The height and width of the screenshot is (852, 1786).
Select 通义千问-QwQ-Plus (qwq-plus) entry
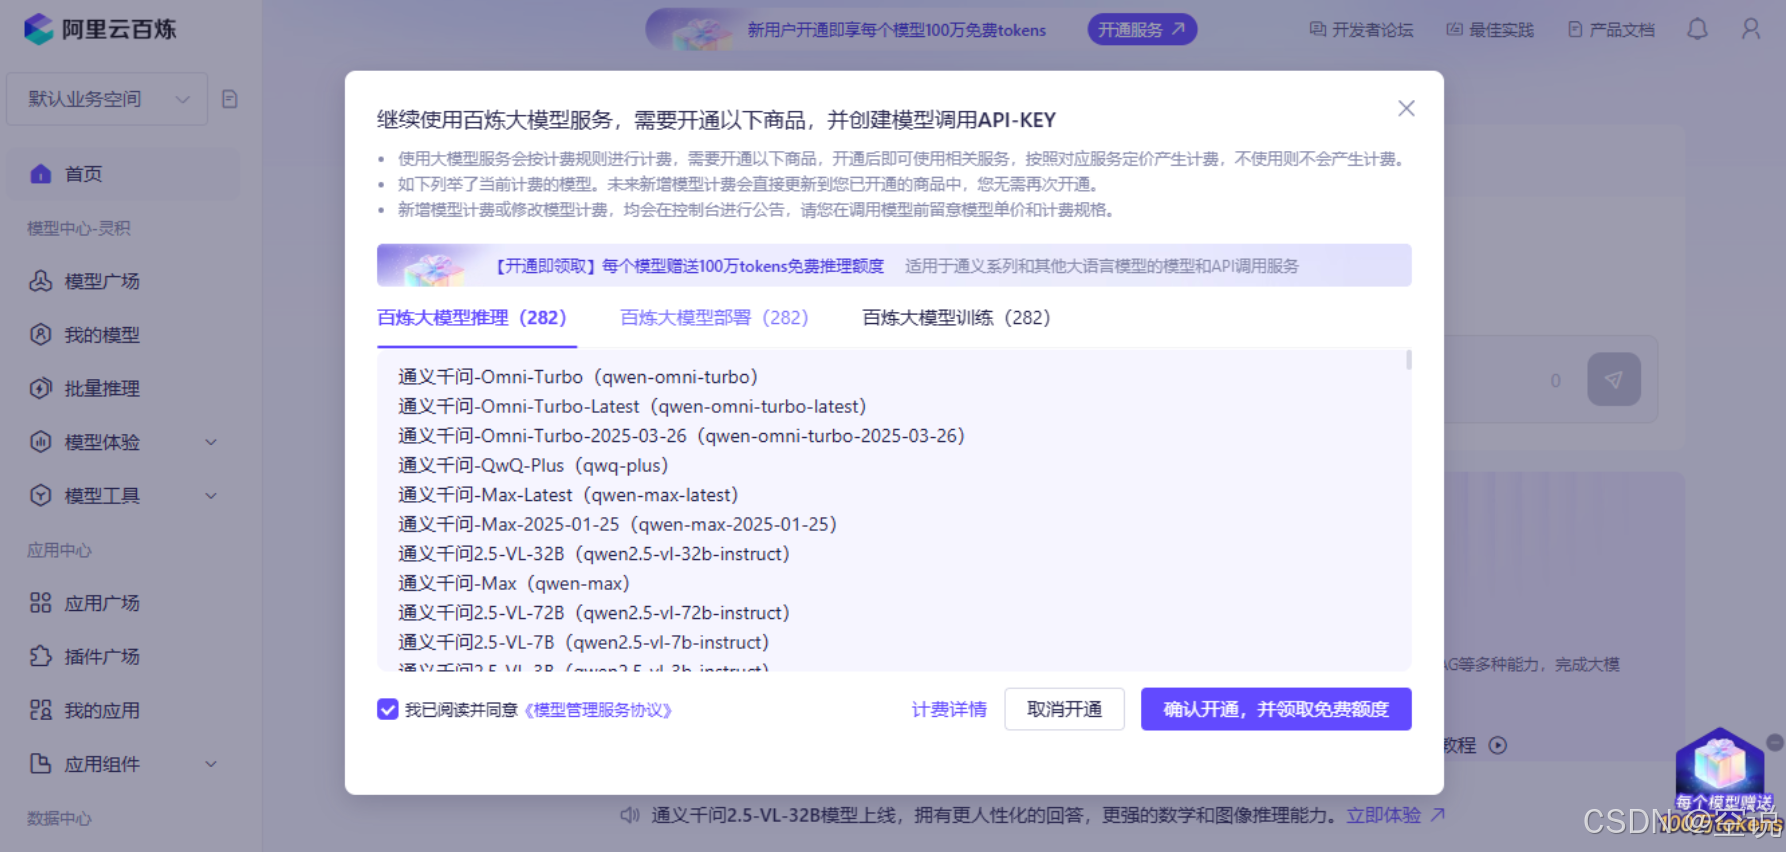coord(533,465)
